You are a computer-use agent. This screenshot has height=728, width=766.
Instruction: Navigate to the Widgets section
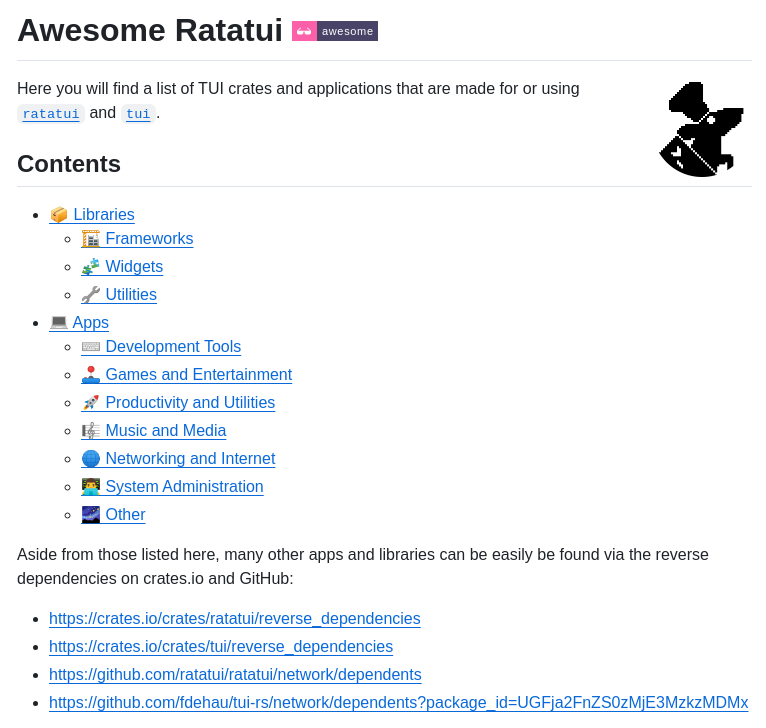pyautogui.click(x=134, y=266)
